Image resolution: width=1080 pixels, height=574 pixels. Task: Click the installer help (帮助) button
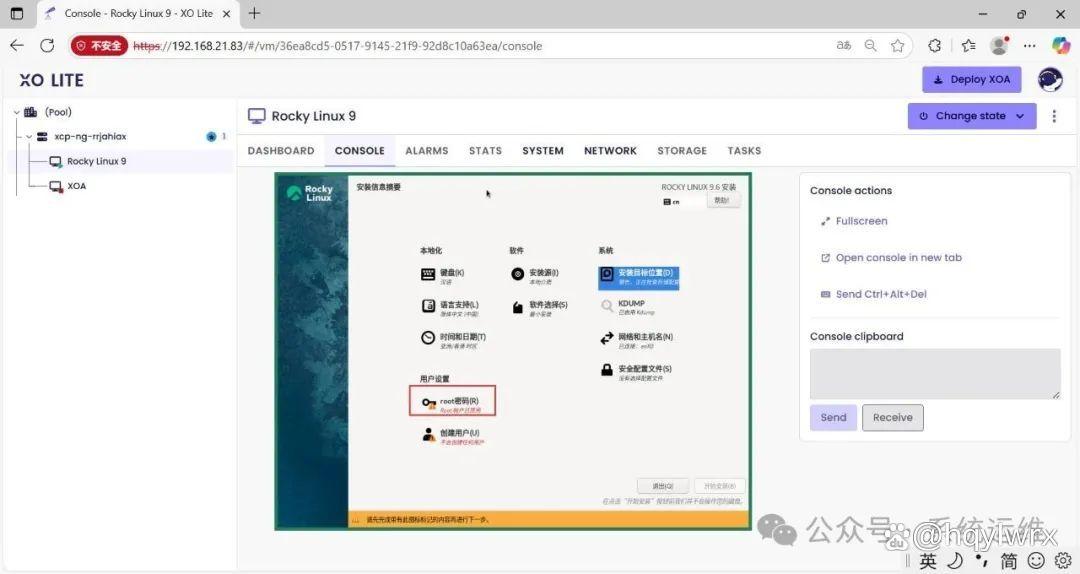pos(721,201)
